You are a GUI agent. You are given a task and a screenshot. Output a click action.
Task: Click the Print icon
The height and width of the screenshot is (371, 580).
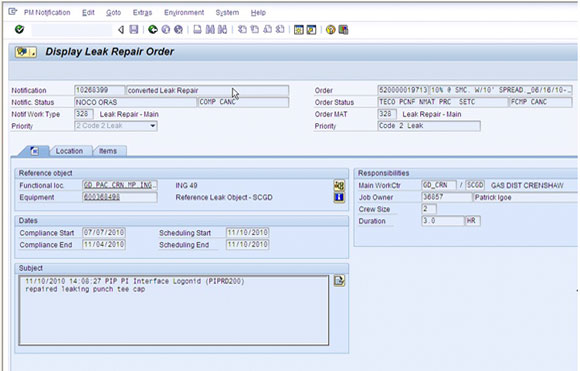(198, 30)
